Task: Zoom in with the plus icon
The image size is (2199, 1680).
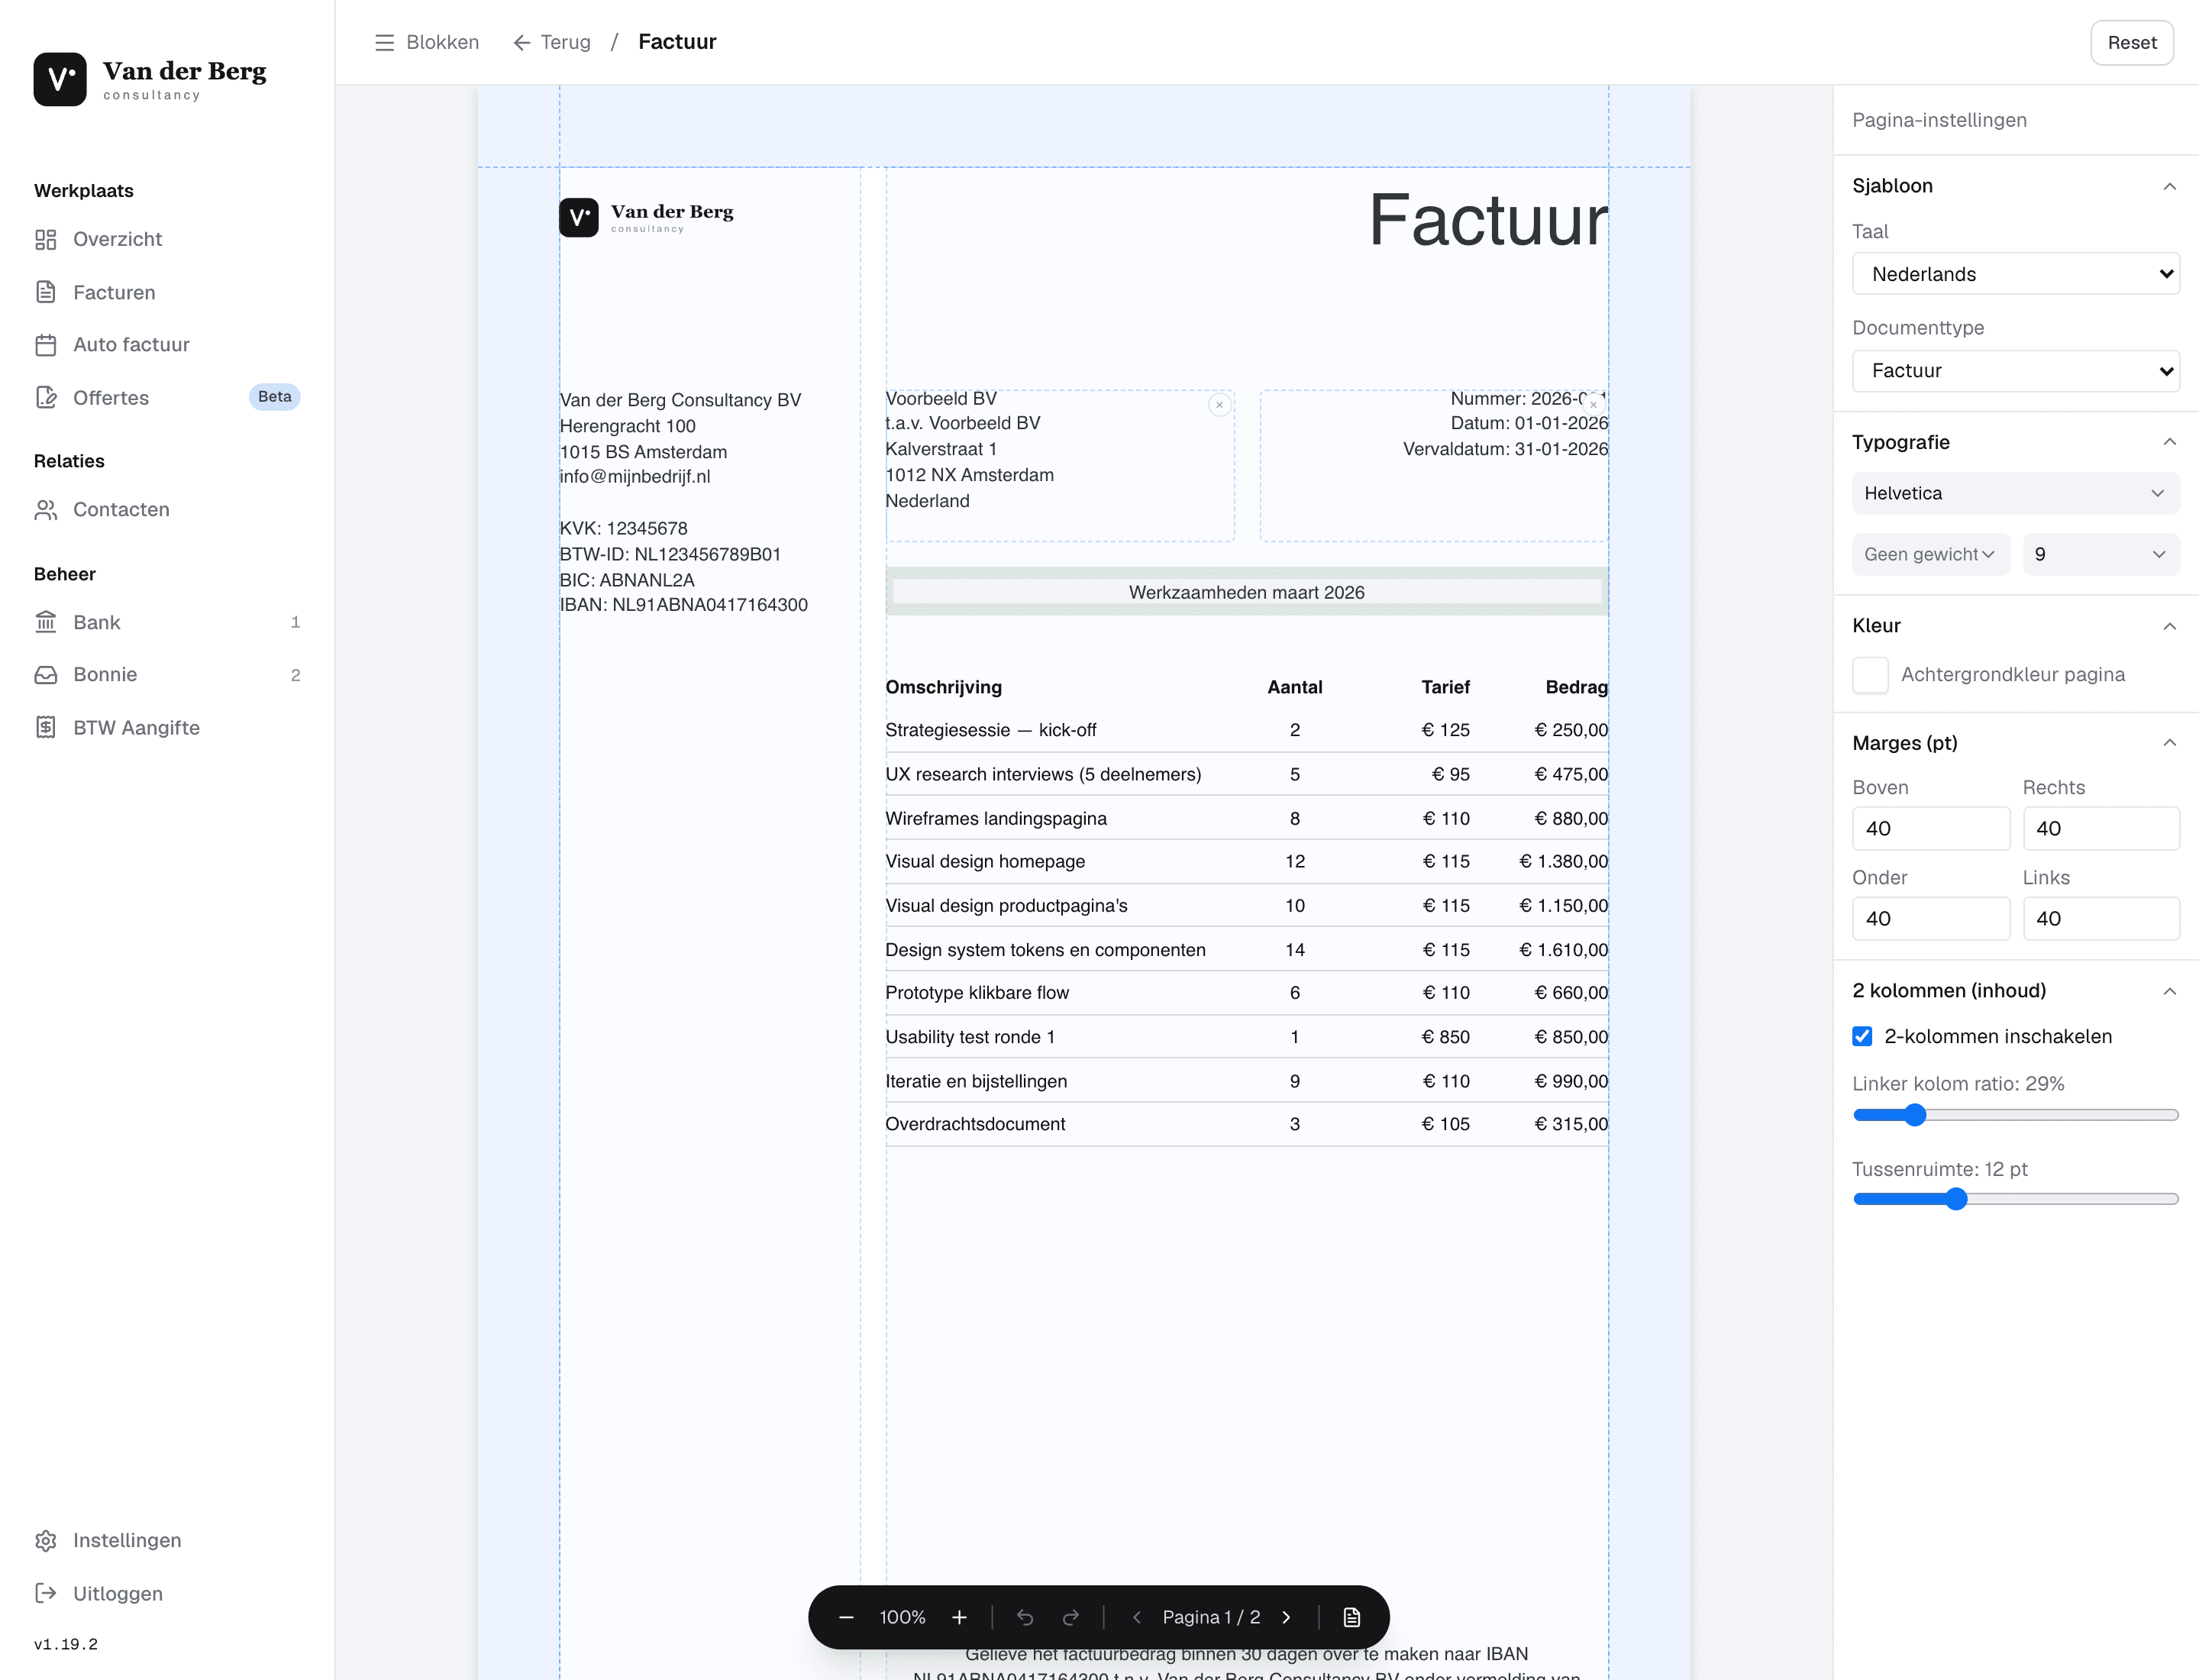Action: click(959, 1617)
